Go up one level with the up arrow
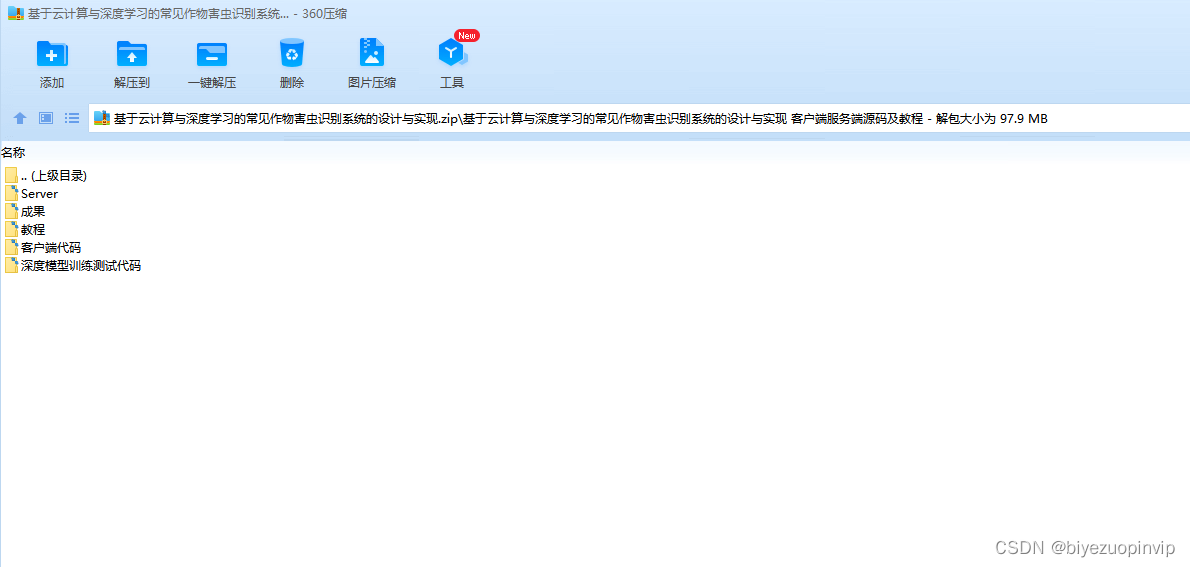 (20, 118)
